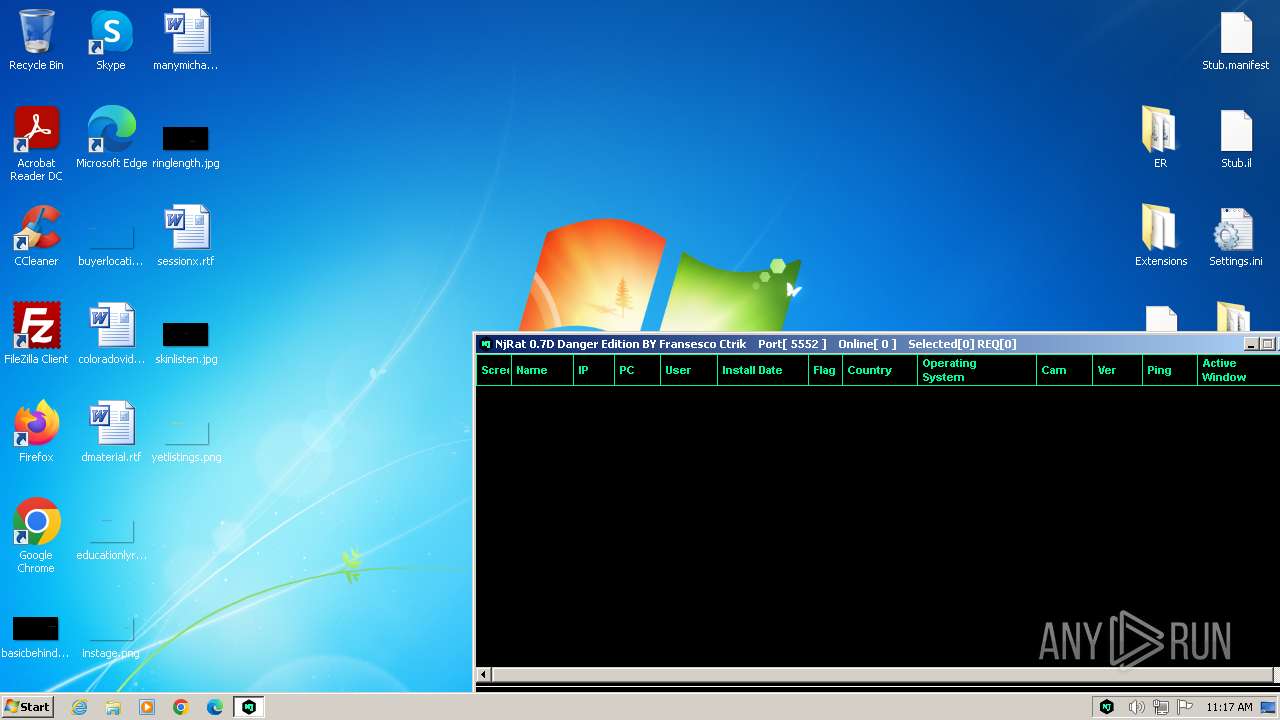Sort by Ping column header
The image size is (1280, 720).
[x=1170, y=370]
